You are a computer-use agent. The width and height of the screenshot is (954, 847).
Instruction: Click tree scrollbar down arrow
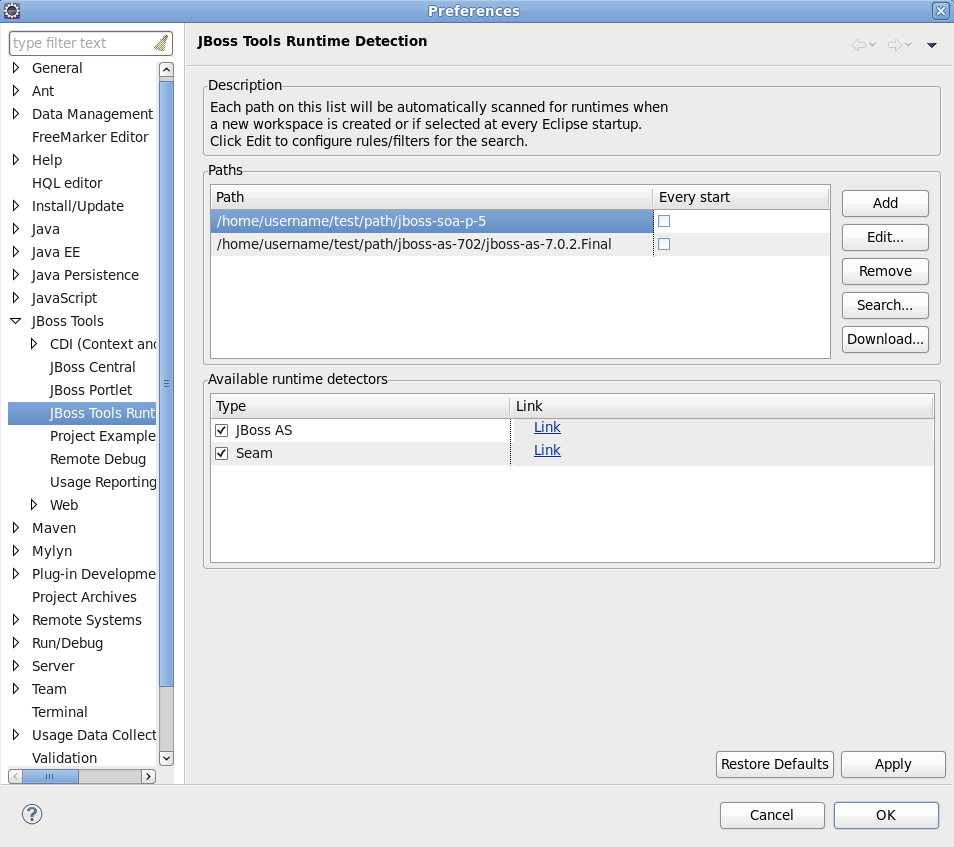pos(166,758)
